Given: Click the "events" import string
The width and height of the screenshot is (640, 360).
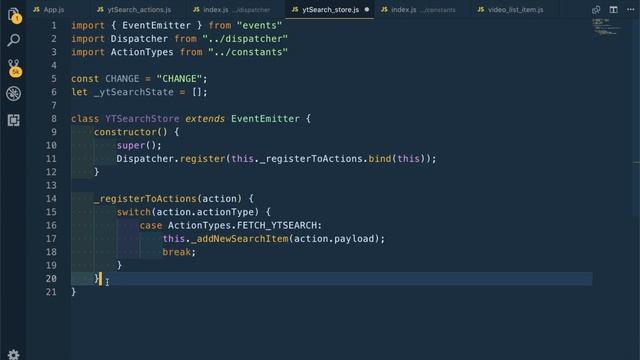Looking at the screenshot, I should [x=259, y=25].
